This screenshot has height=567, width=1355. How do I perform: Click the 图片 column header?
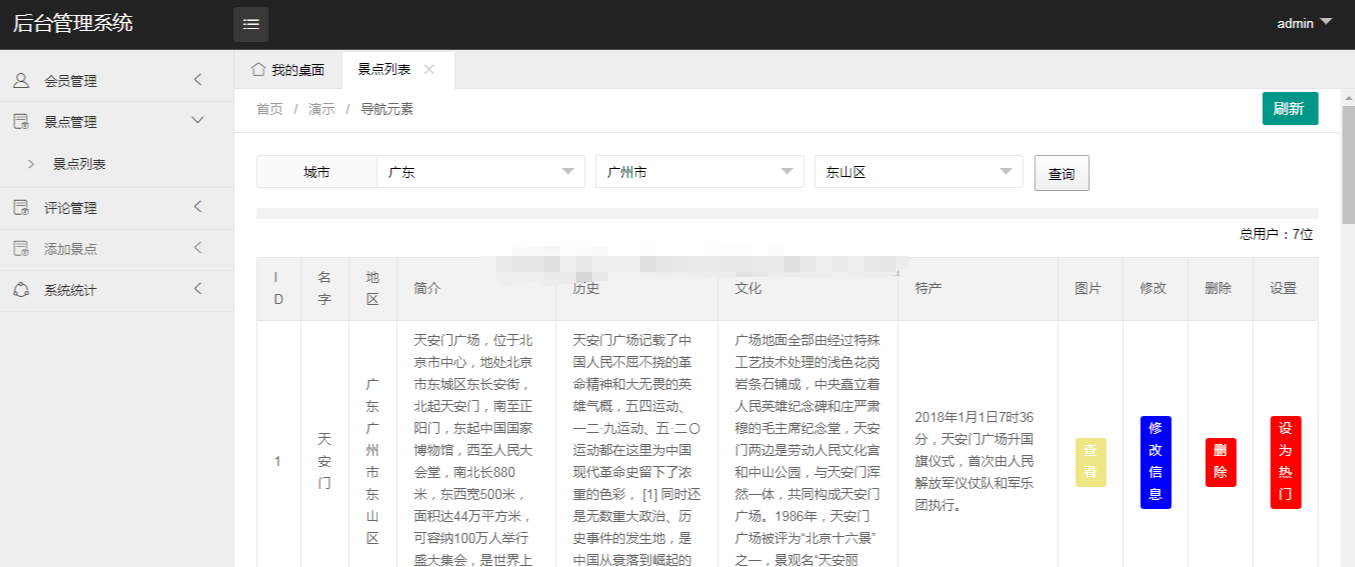click(1091, 288)
